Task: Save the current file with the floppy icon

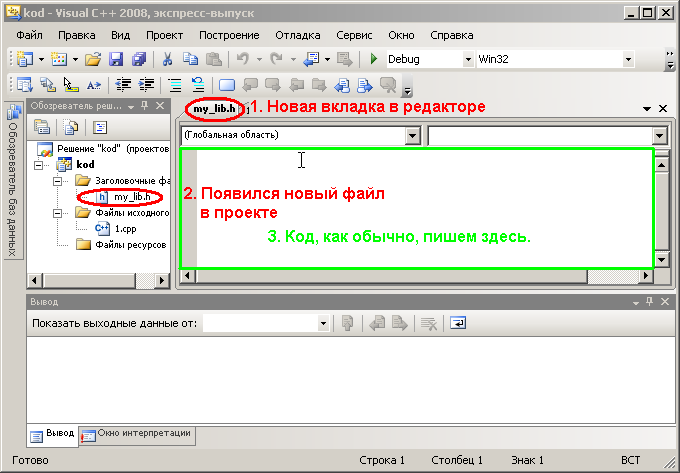Action: tap(116, 59)
